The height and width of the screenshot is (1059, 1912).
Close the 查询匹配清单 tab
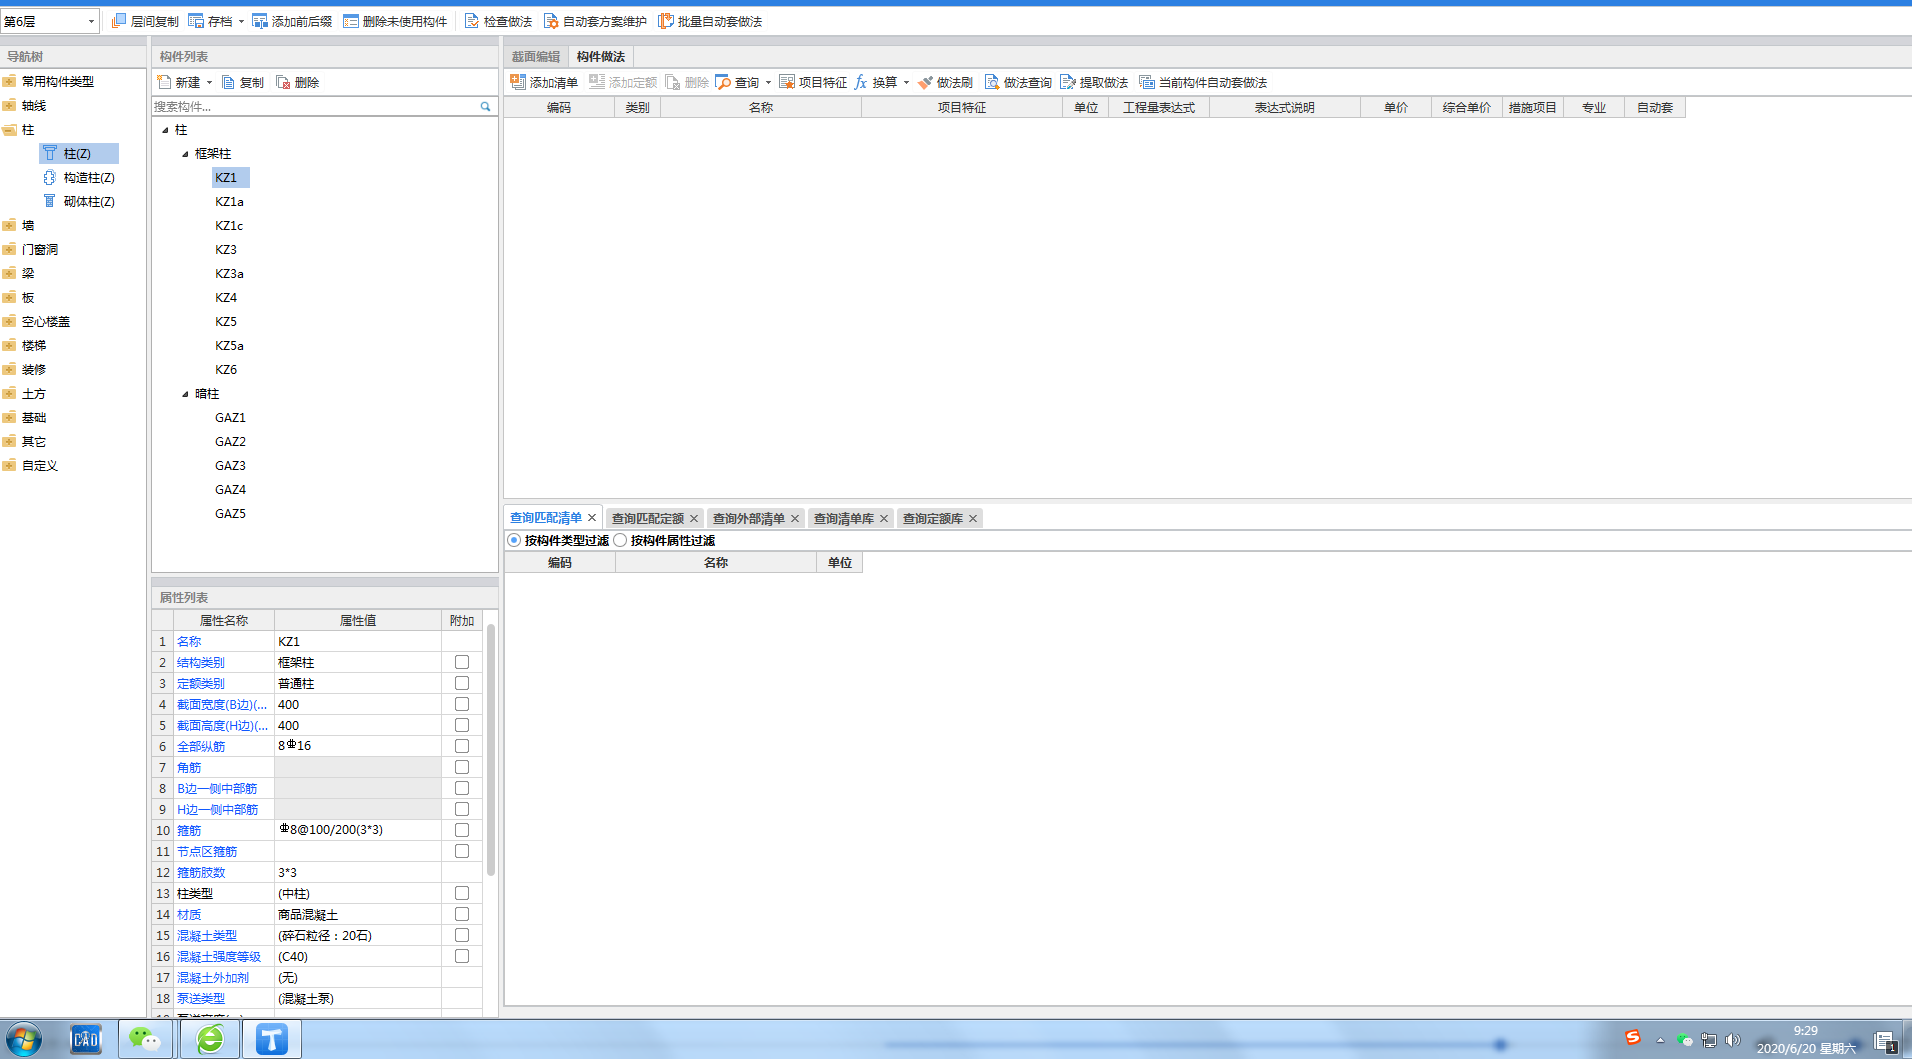click(592, 517)
